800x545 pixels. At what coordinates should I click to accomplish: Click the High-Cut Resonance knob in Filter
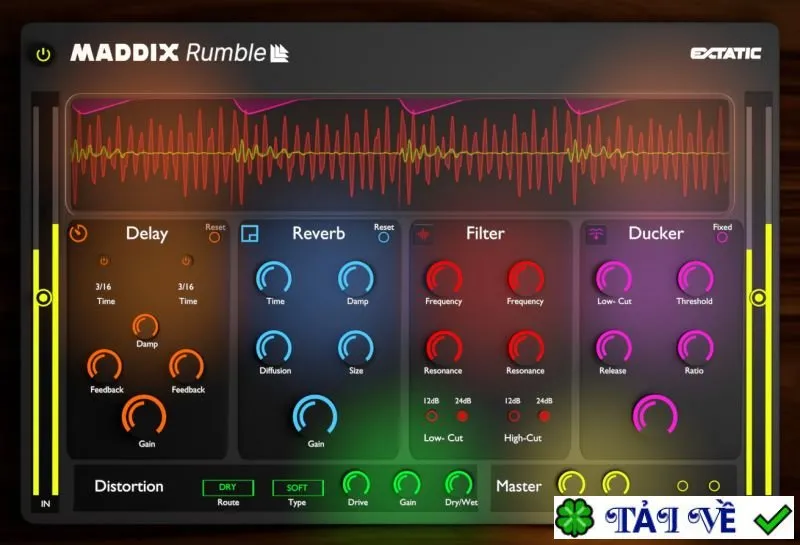tap(526, 348)
